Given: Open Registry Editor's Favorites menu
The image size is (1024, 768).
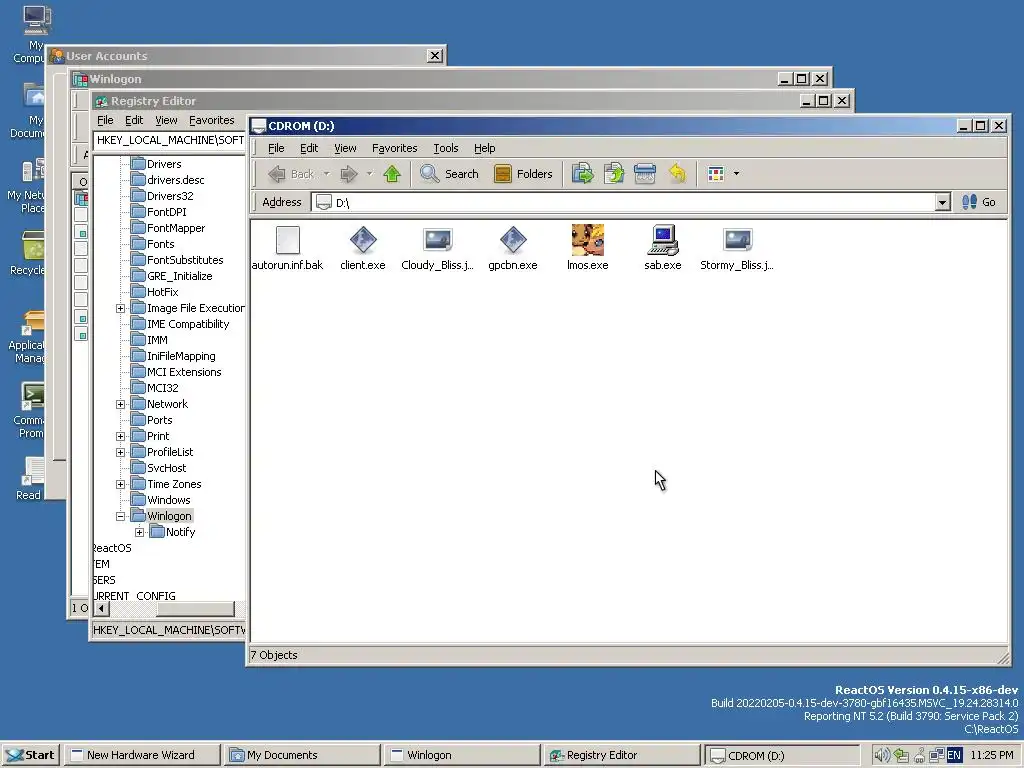Looking at the screenshot, I should [x=212, y=120].
